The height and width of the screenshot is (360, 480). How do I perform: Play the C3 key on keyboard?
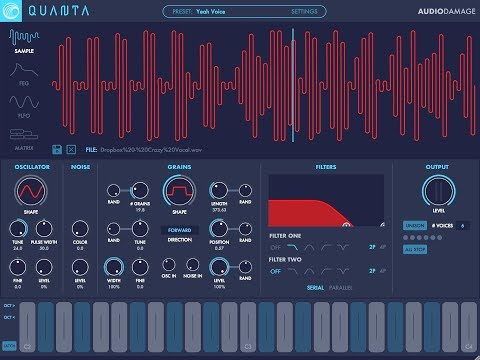click(247, 327)
